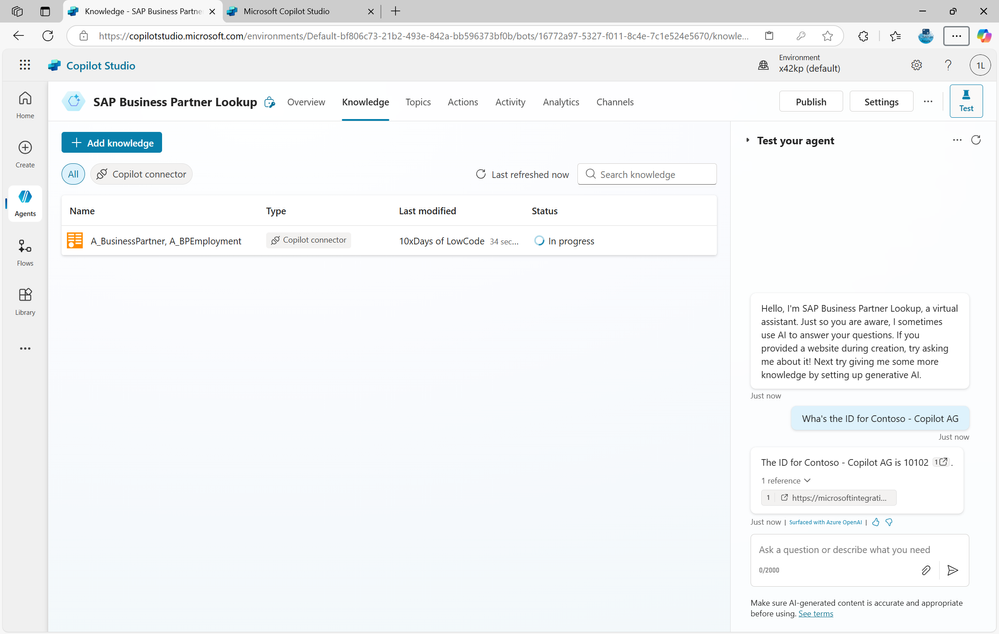Click the Search knowledge field
The height and width of the screenshot is (634, 999).
pyautogui.click(x=647, y=174)
